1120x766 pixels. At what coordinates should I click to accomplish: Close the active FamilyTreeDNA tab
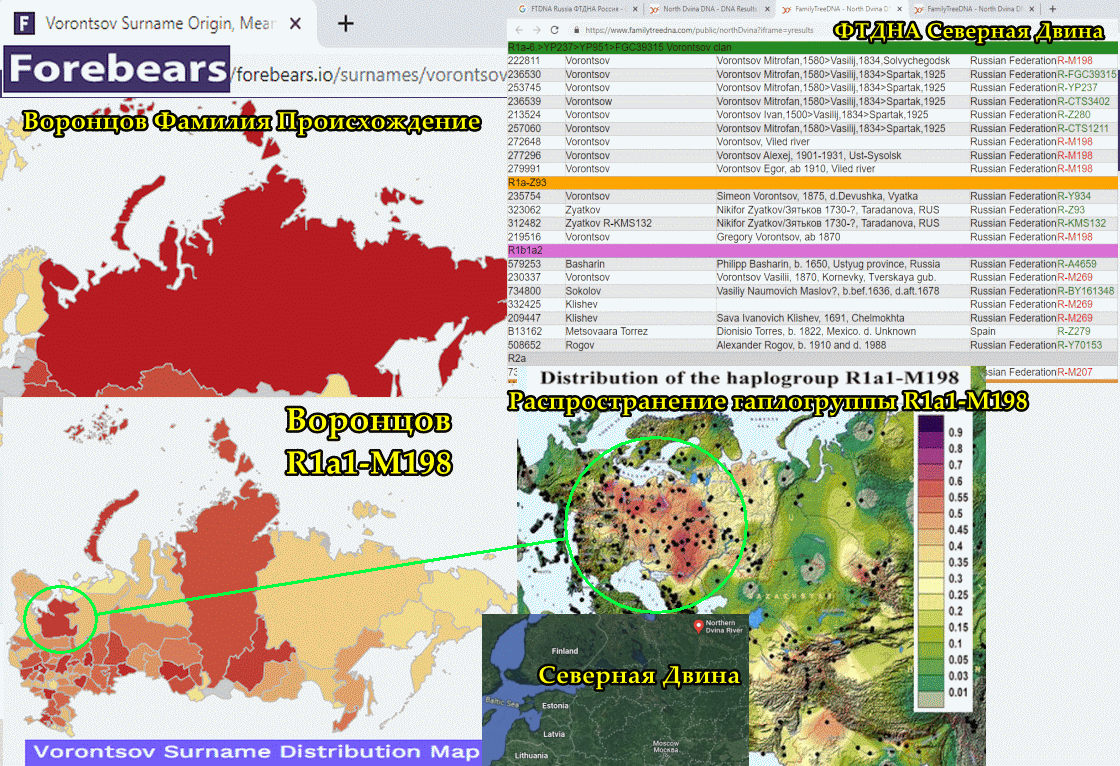tap(899, 9)
